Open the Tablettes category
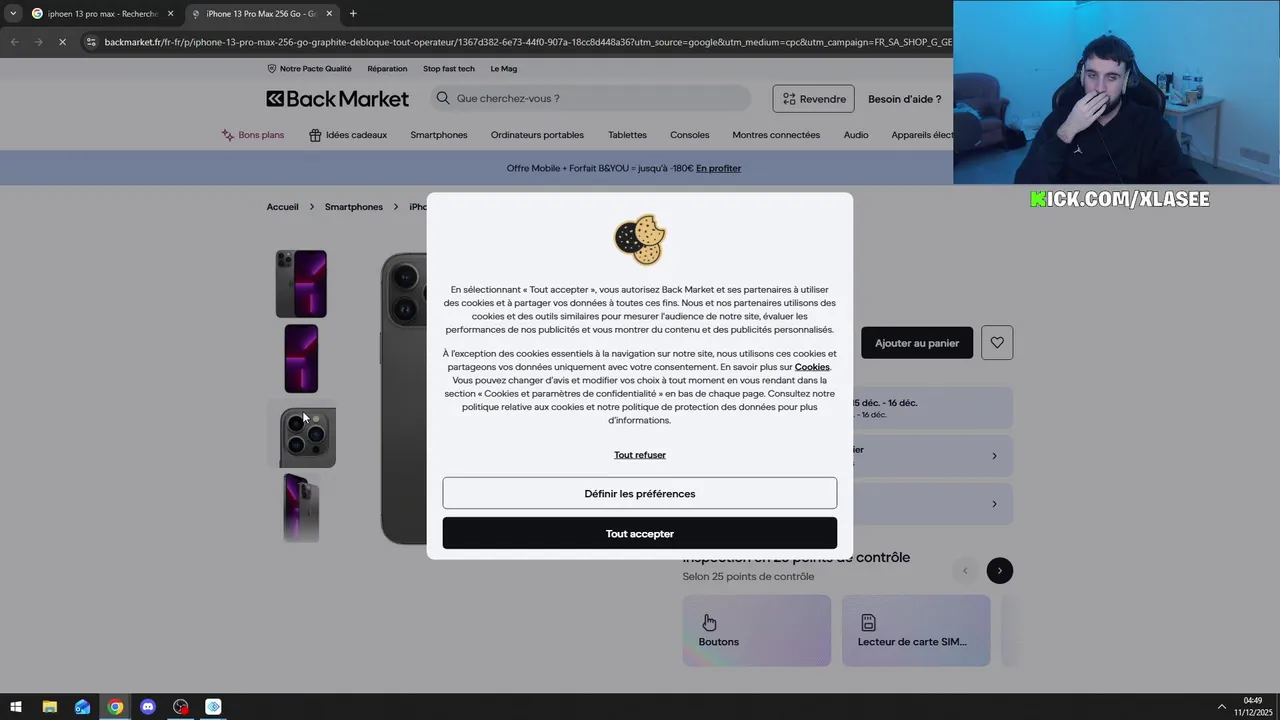The width and height of the screenshot is (1280, 720). click(x=627, y=135)
